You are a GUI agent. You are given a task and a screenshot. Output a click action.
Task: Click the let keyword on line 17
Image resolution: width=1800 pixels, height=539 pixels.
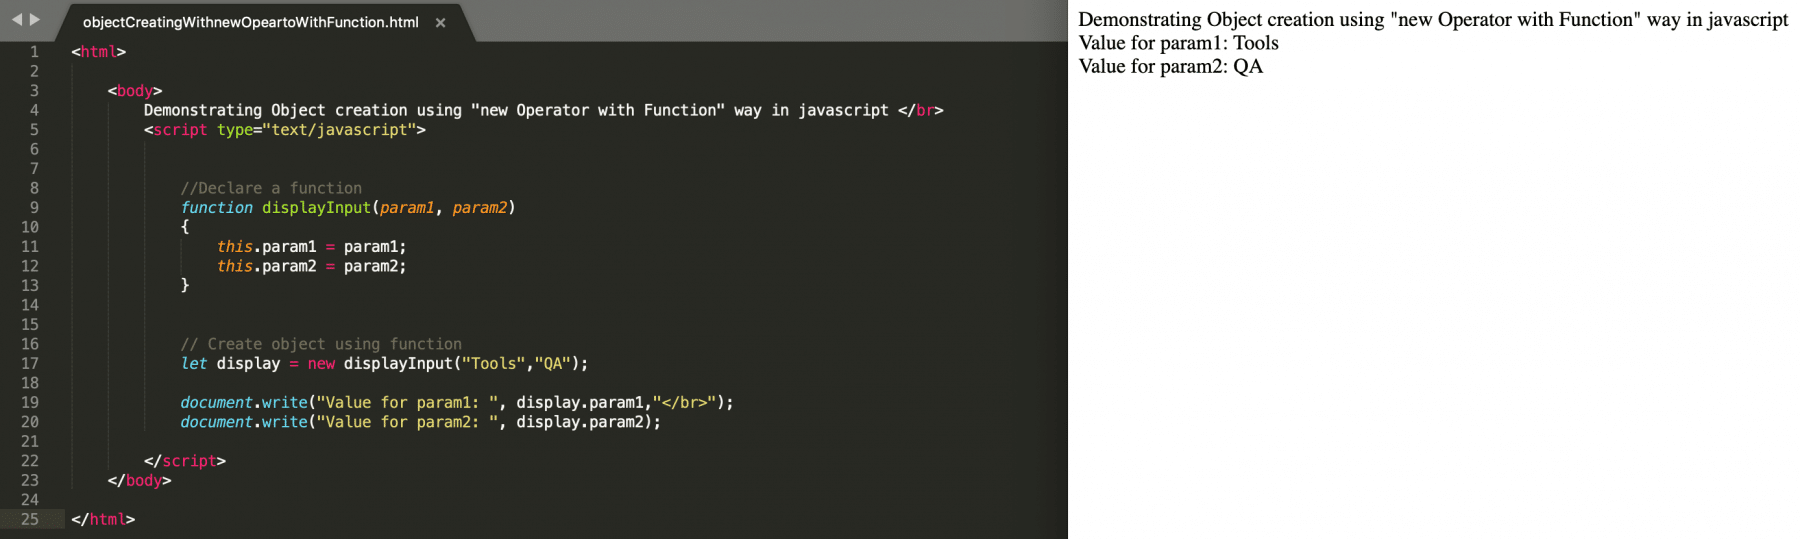pos(194,363)
